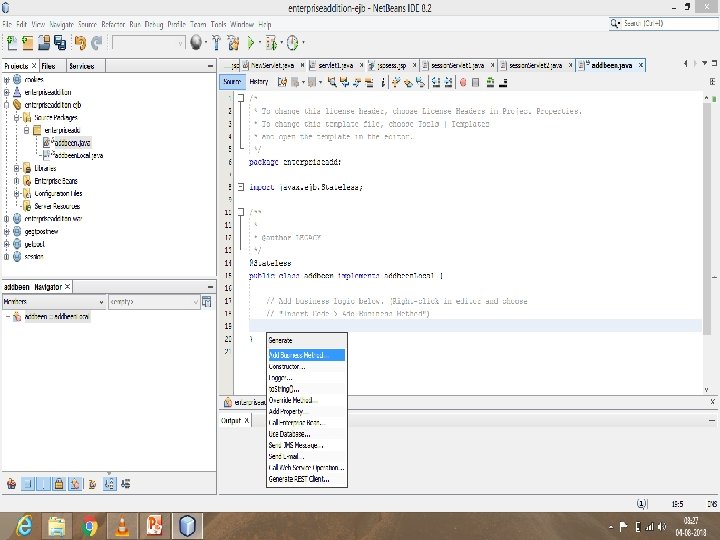This screenshot has width=720, height=540.
Task: Click the Search (Ctrl+I) input field
Action: click(x=669, y=23)
